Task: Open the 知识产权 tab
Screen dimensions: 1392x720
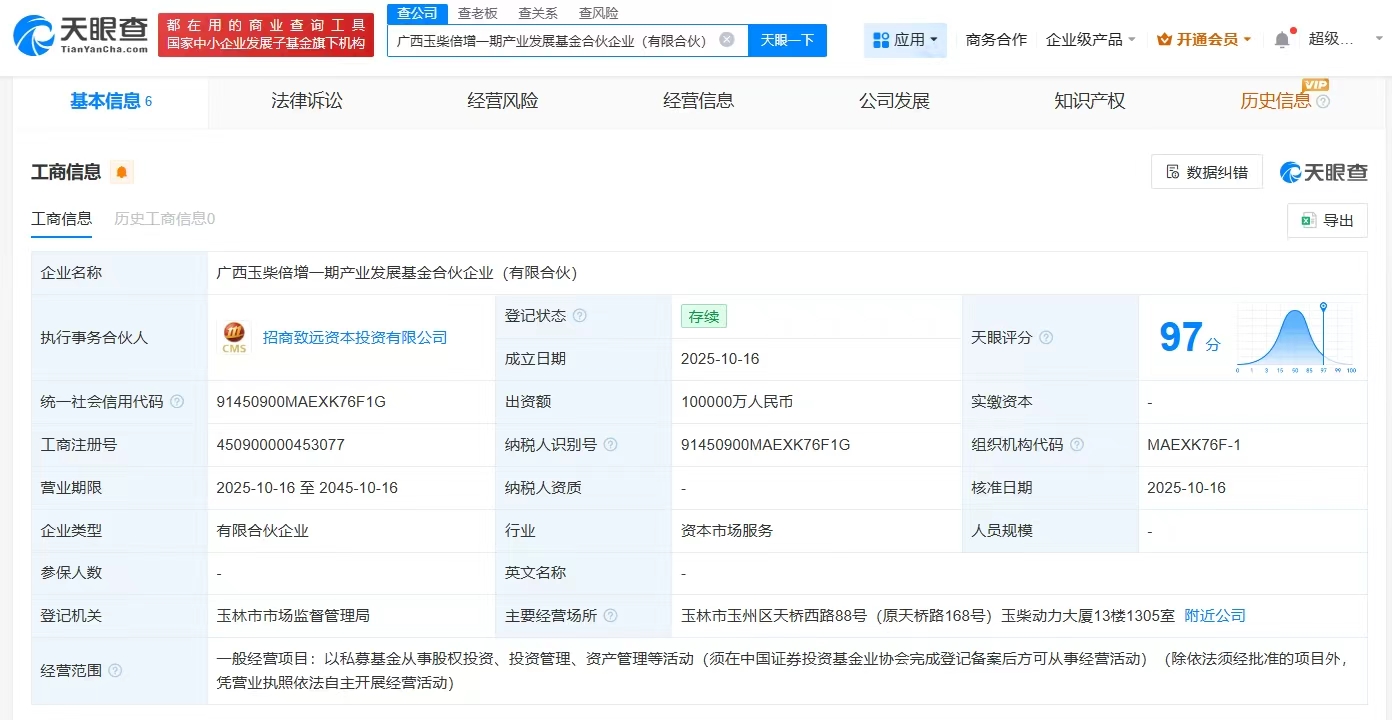Action: tap(1089, 101)
